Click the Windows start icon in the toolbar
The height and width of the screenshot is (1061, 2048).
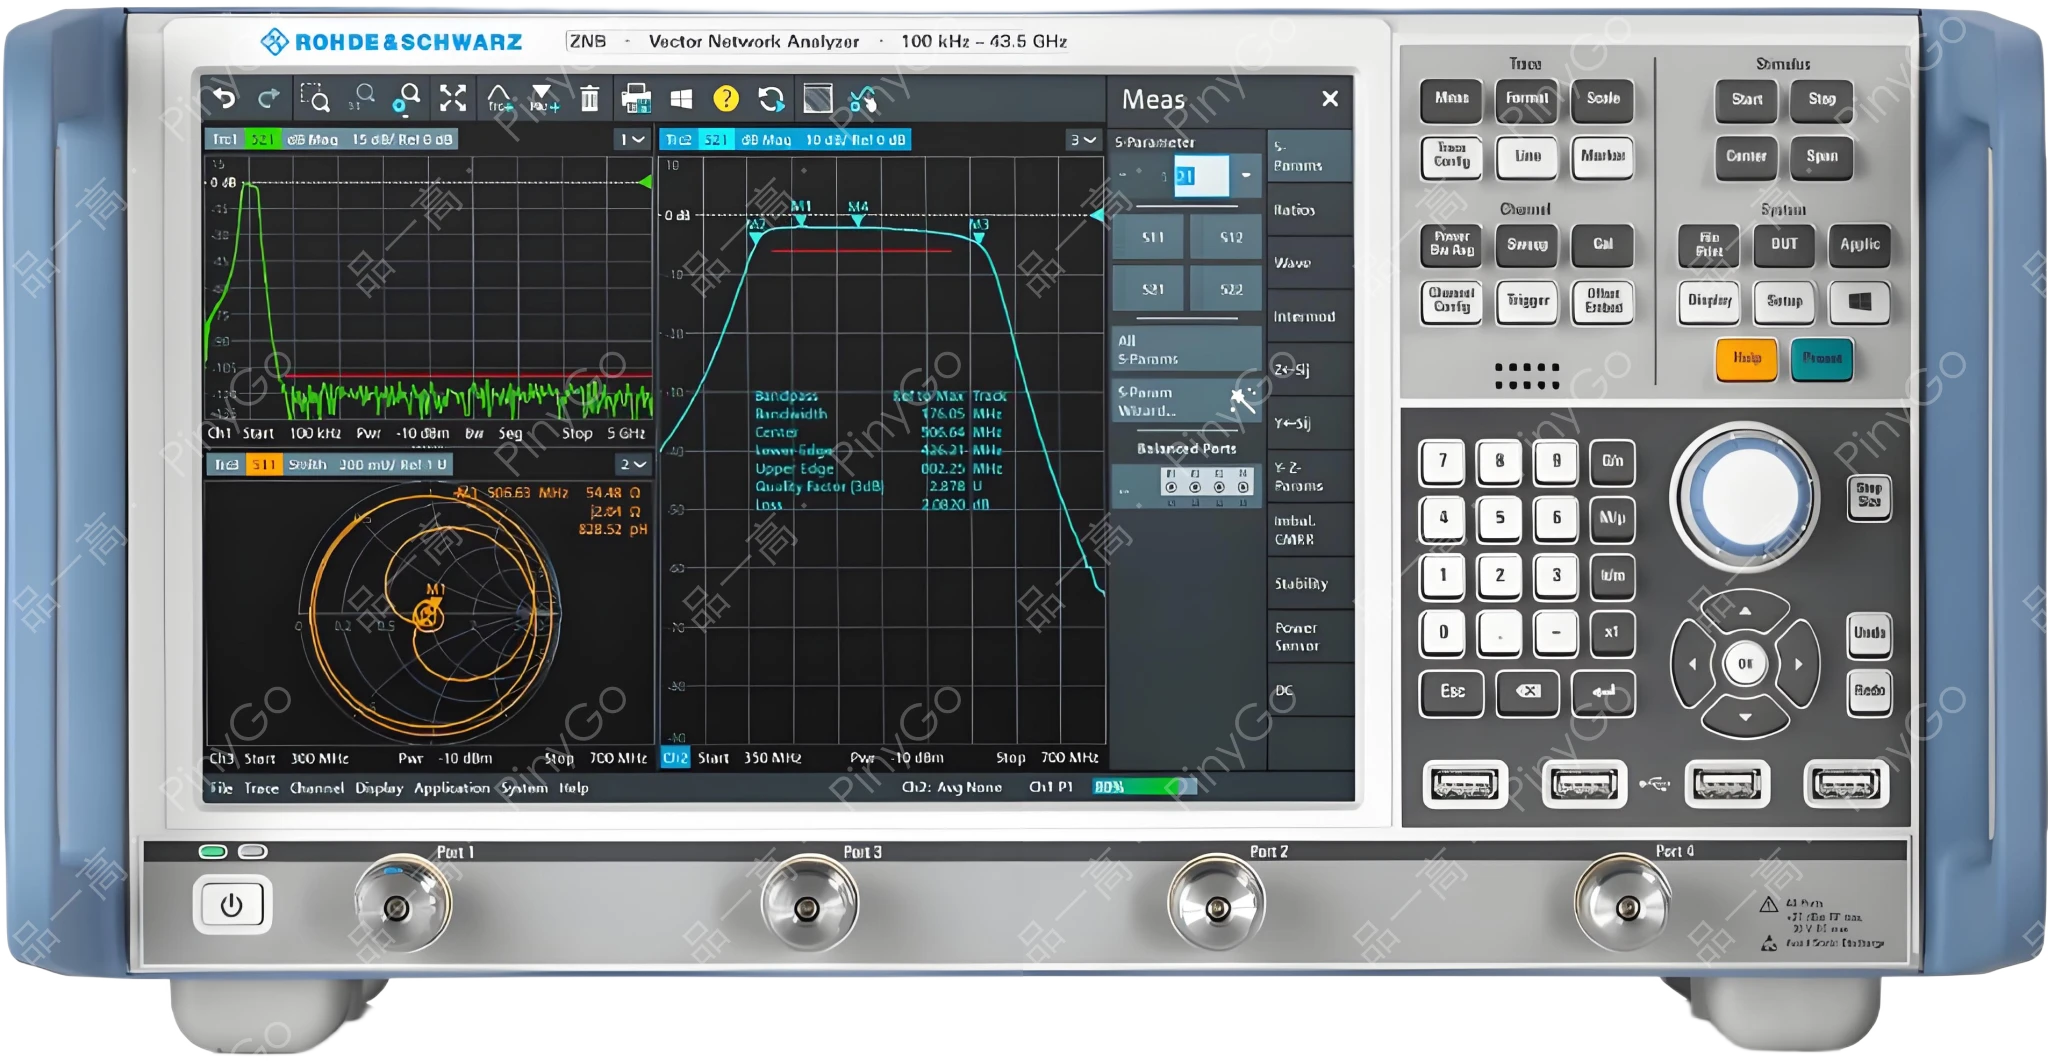coord(681,99)
